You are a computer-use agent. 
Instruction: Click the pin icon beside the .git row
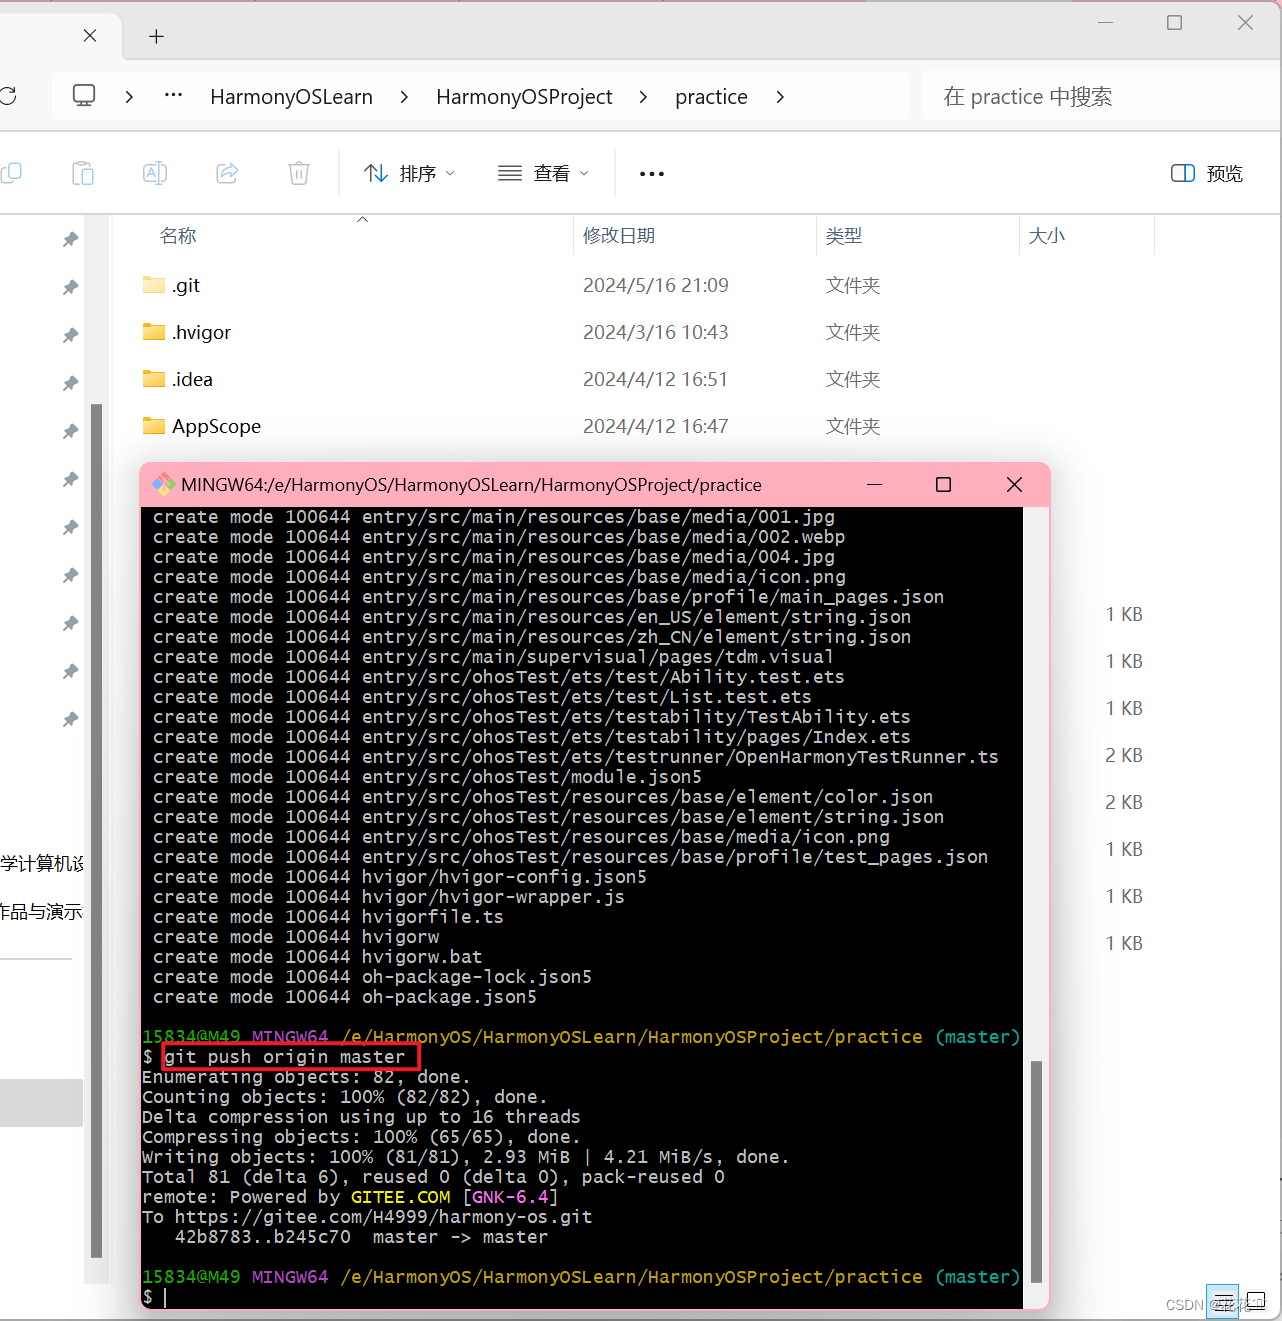click(x=70, y=287)
